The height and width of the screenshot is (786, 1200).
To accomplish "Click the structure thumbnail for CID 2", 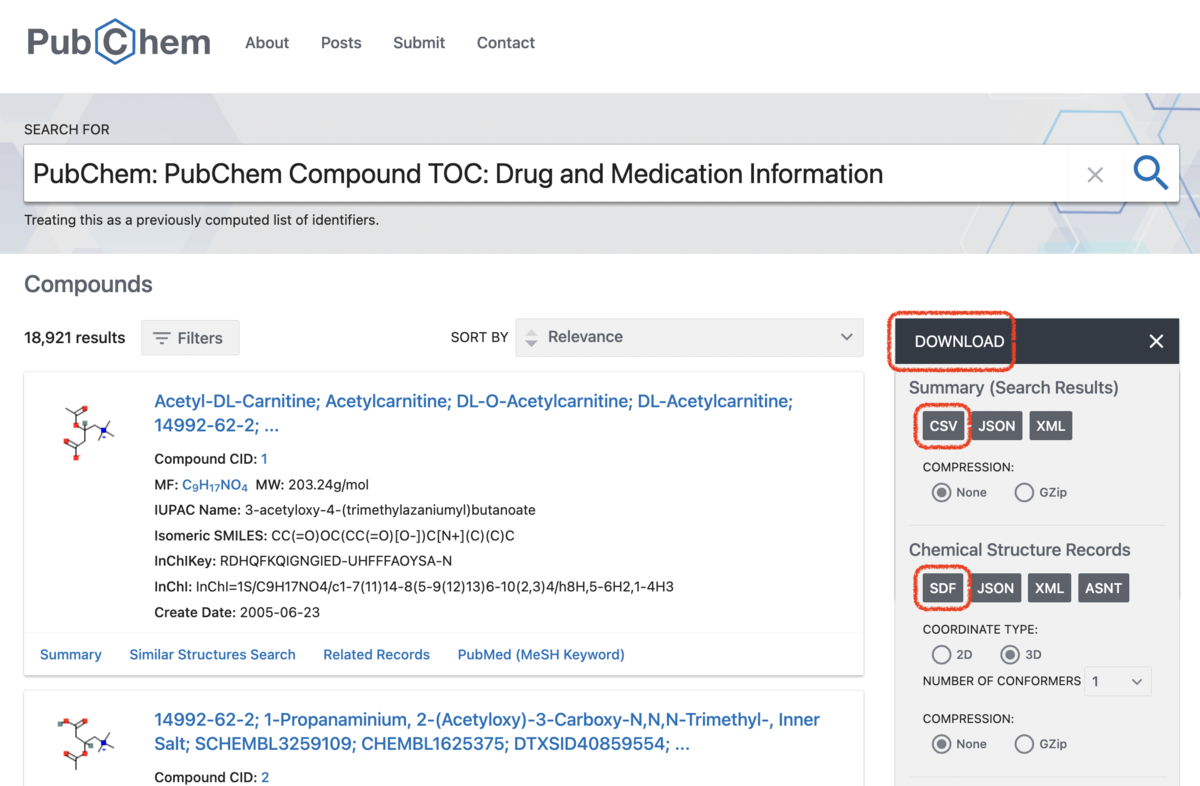I will [87, 741].
